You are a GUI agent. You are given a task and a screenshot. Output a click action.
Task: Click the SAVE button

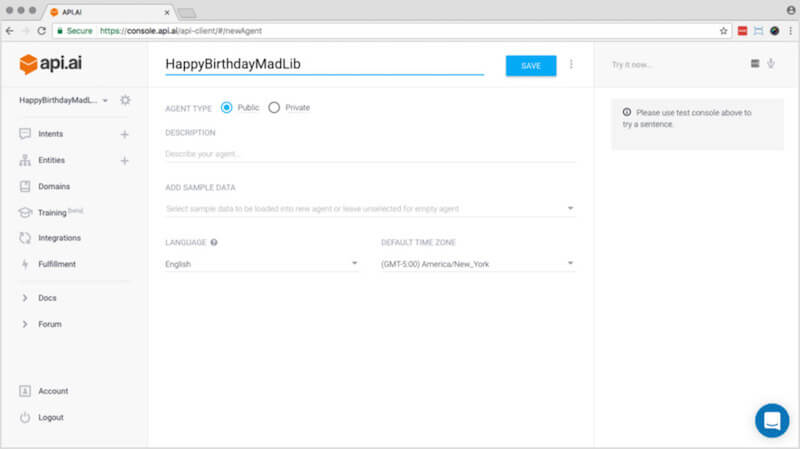531,66
